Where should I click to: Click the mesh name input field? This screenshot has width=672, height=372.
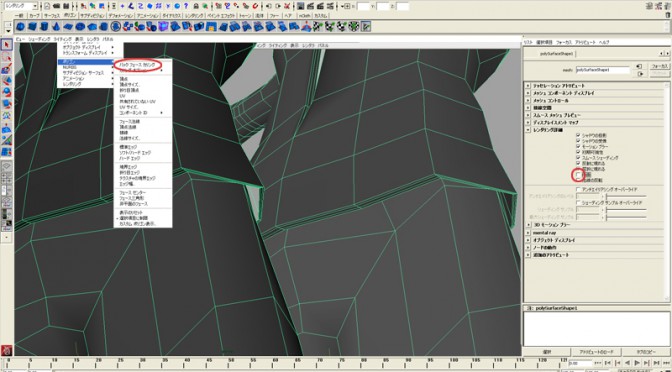click(603, 69)
